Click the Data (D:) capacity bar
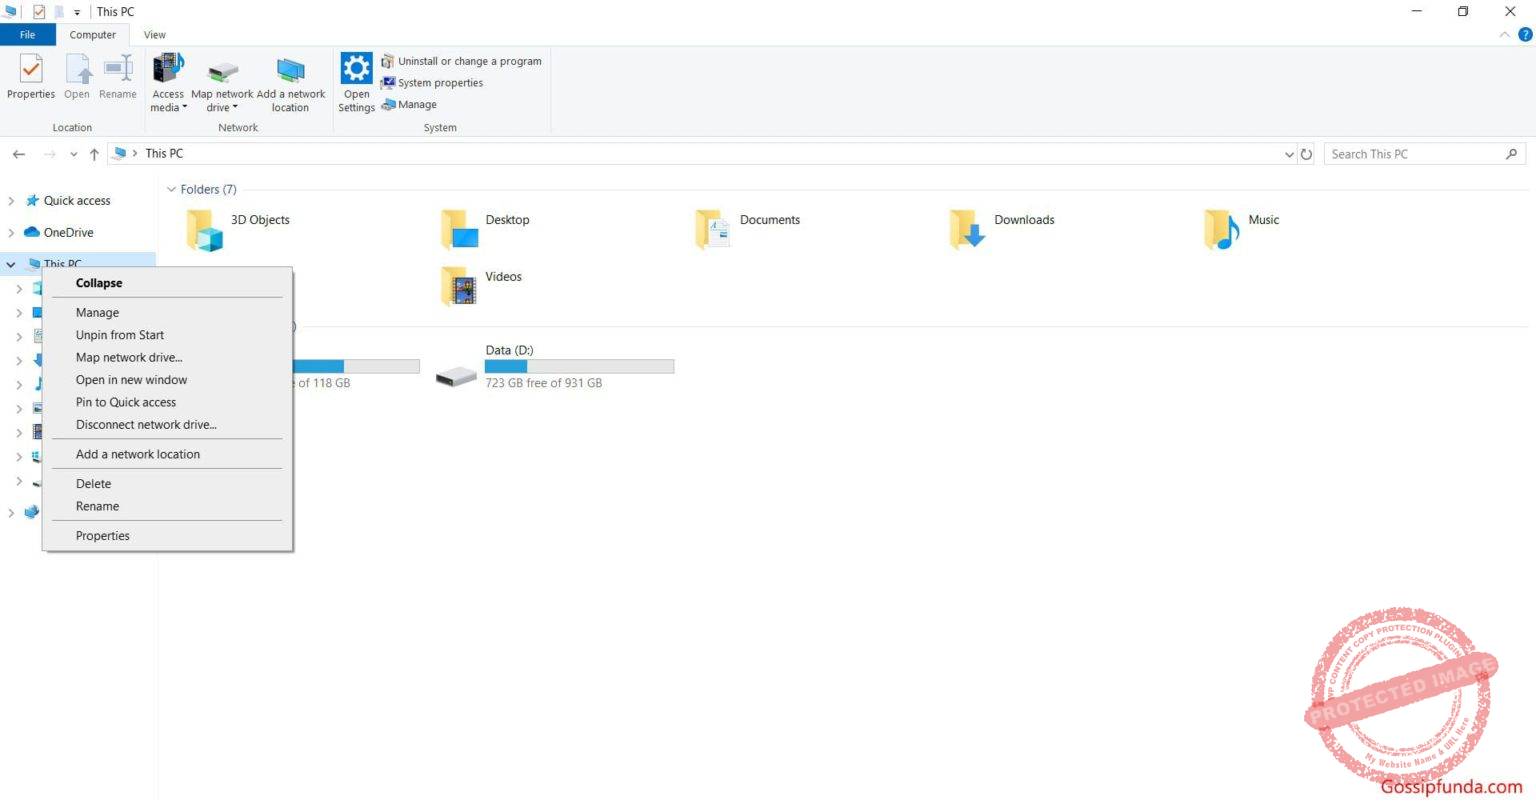The image size is (1536, 804). coord(578,366)
